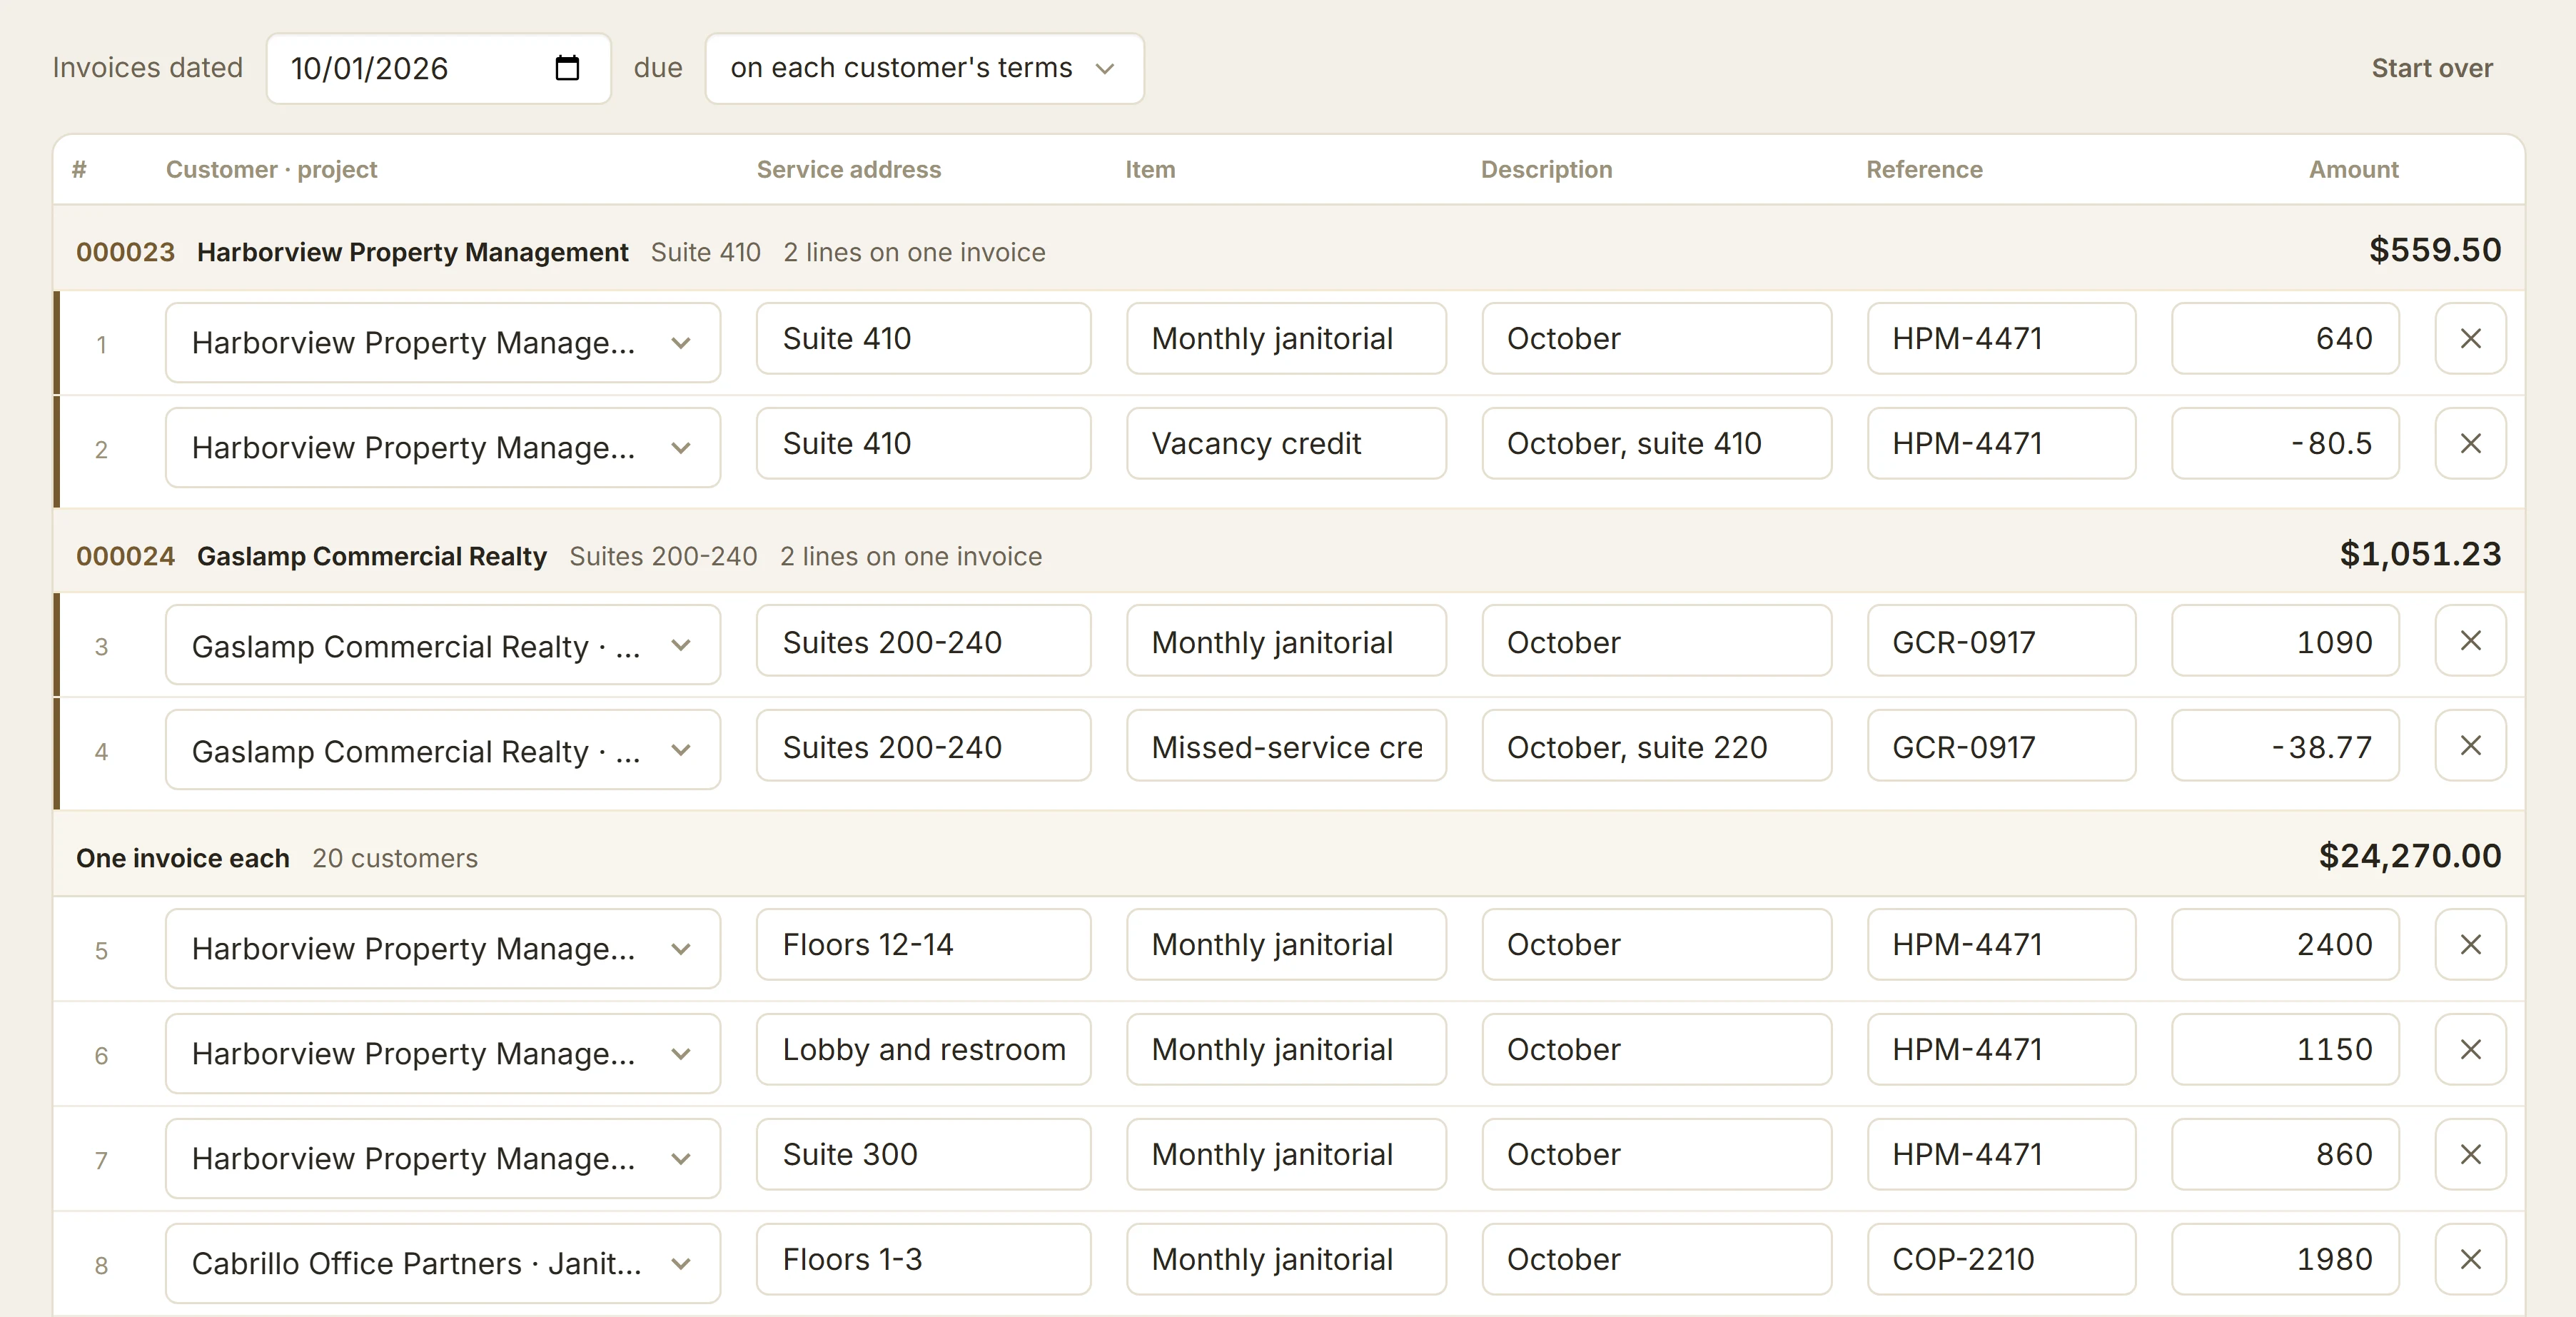
Task: Click the Service address column header
Action: pyautogui.click(x=848, y=170)
